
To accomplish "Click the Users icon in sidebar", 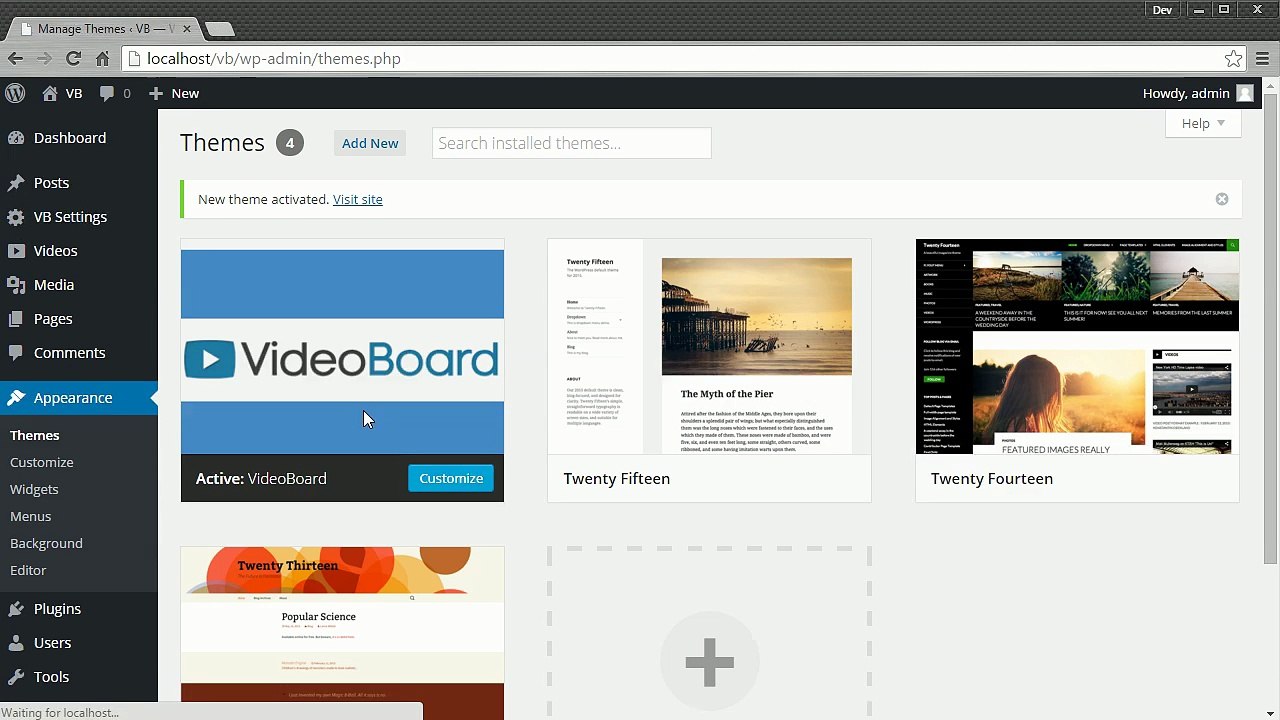I will [x=16, y=643].
